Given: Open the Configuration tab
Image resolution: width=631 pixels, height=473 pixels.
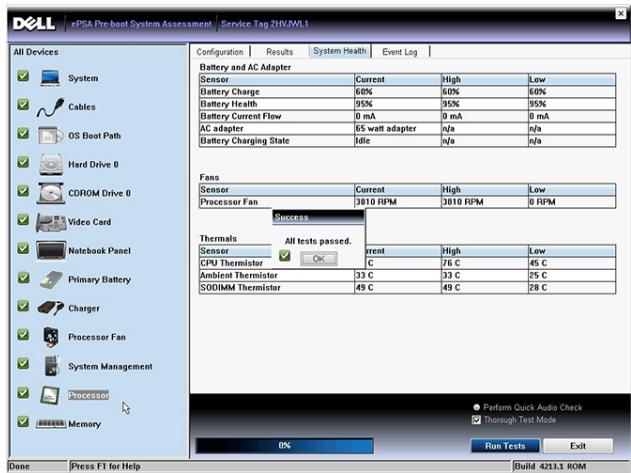Looking at the screenshot, I should [x=220, y=52].
